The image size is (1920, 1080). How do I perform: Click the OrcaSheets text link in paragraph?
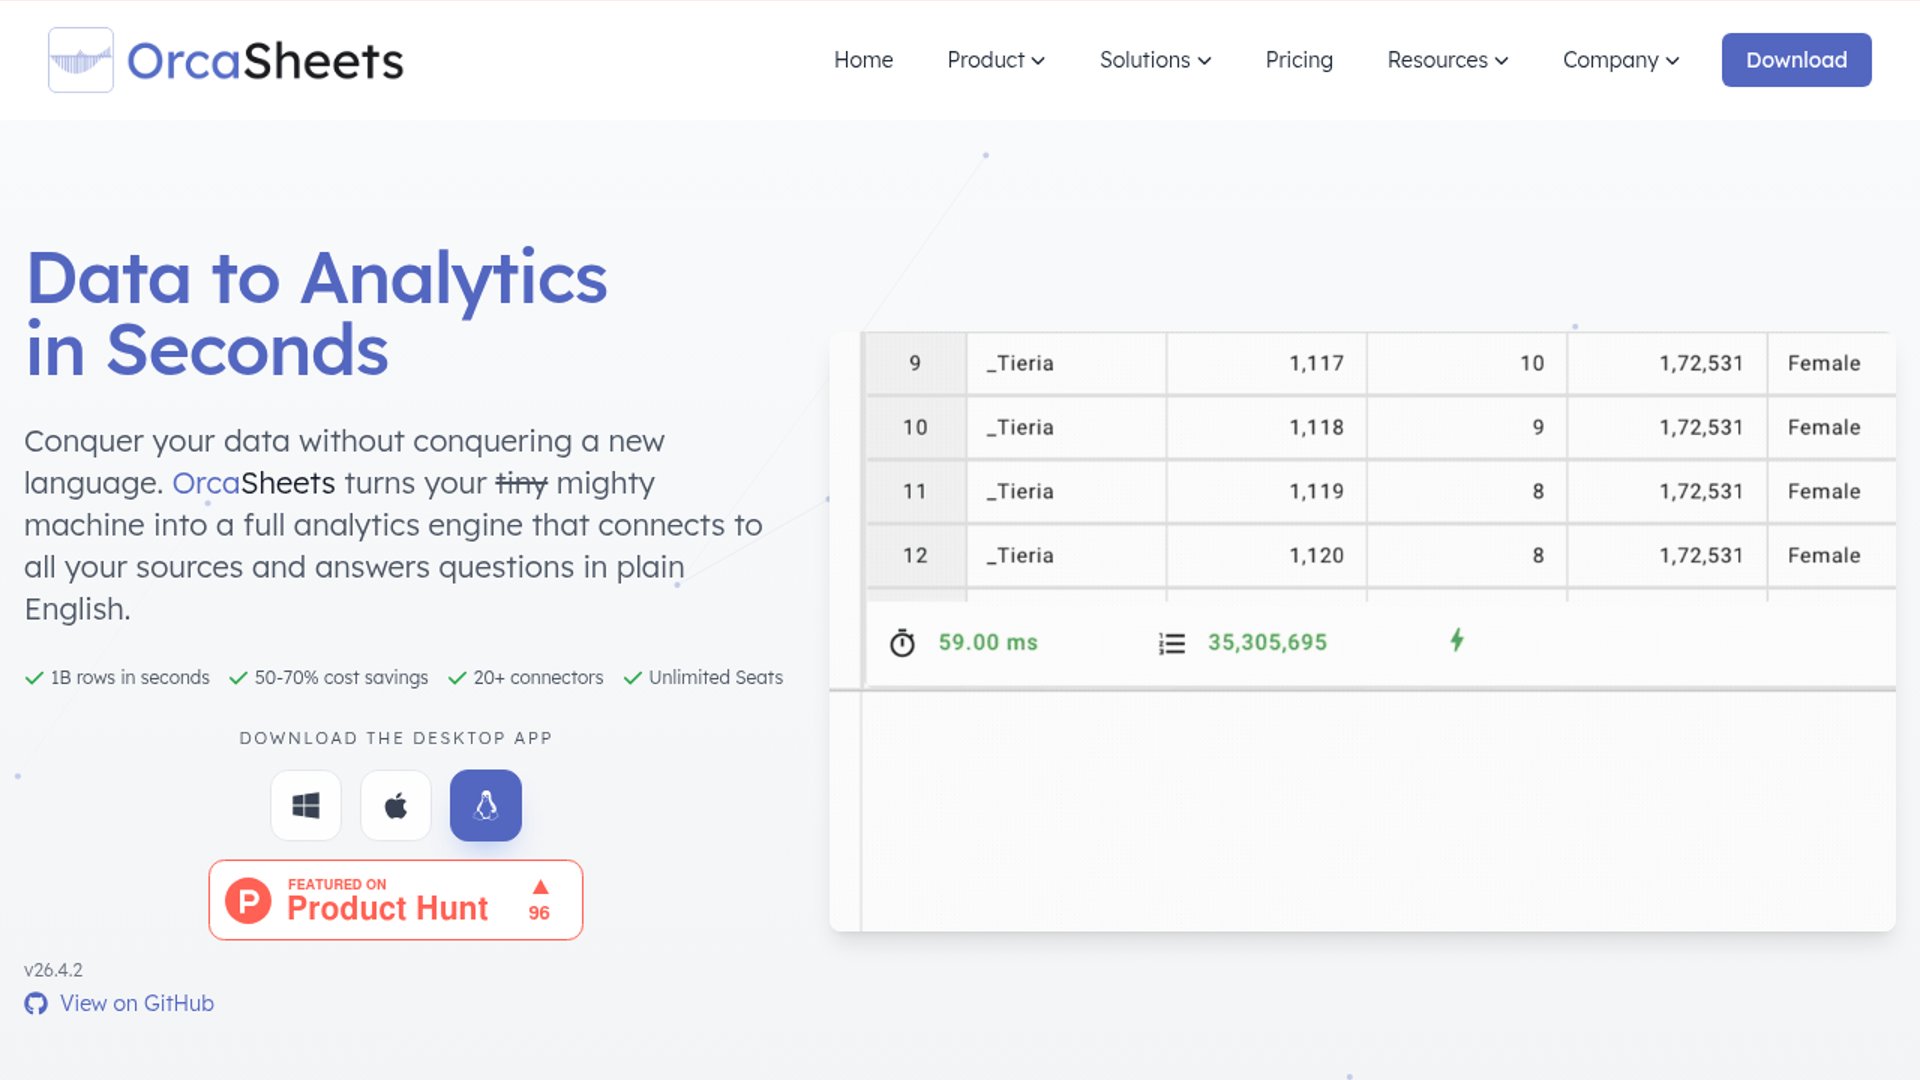(253, 483)
